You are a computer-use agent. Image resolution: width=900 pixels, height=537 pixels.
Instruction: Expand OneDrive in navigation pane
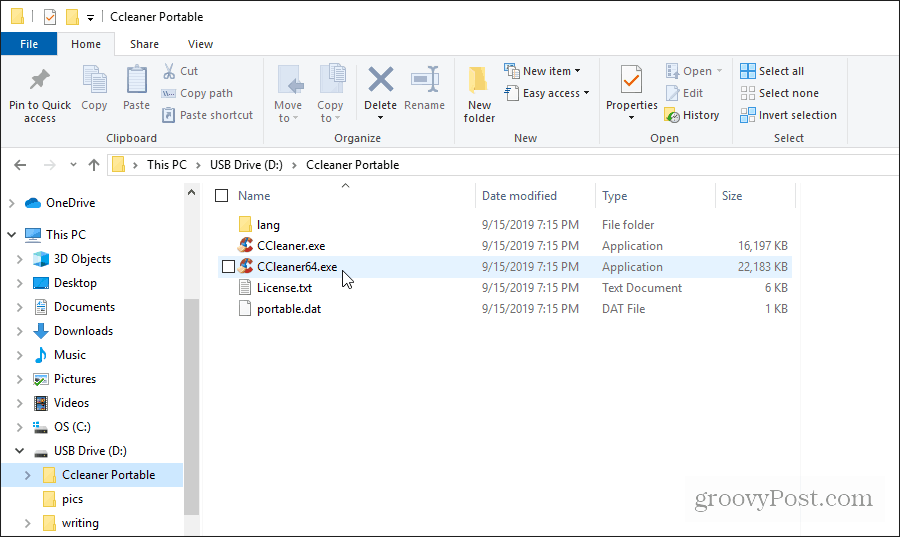(x=11, y=203)
